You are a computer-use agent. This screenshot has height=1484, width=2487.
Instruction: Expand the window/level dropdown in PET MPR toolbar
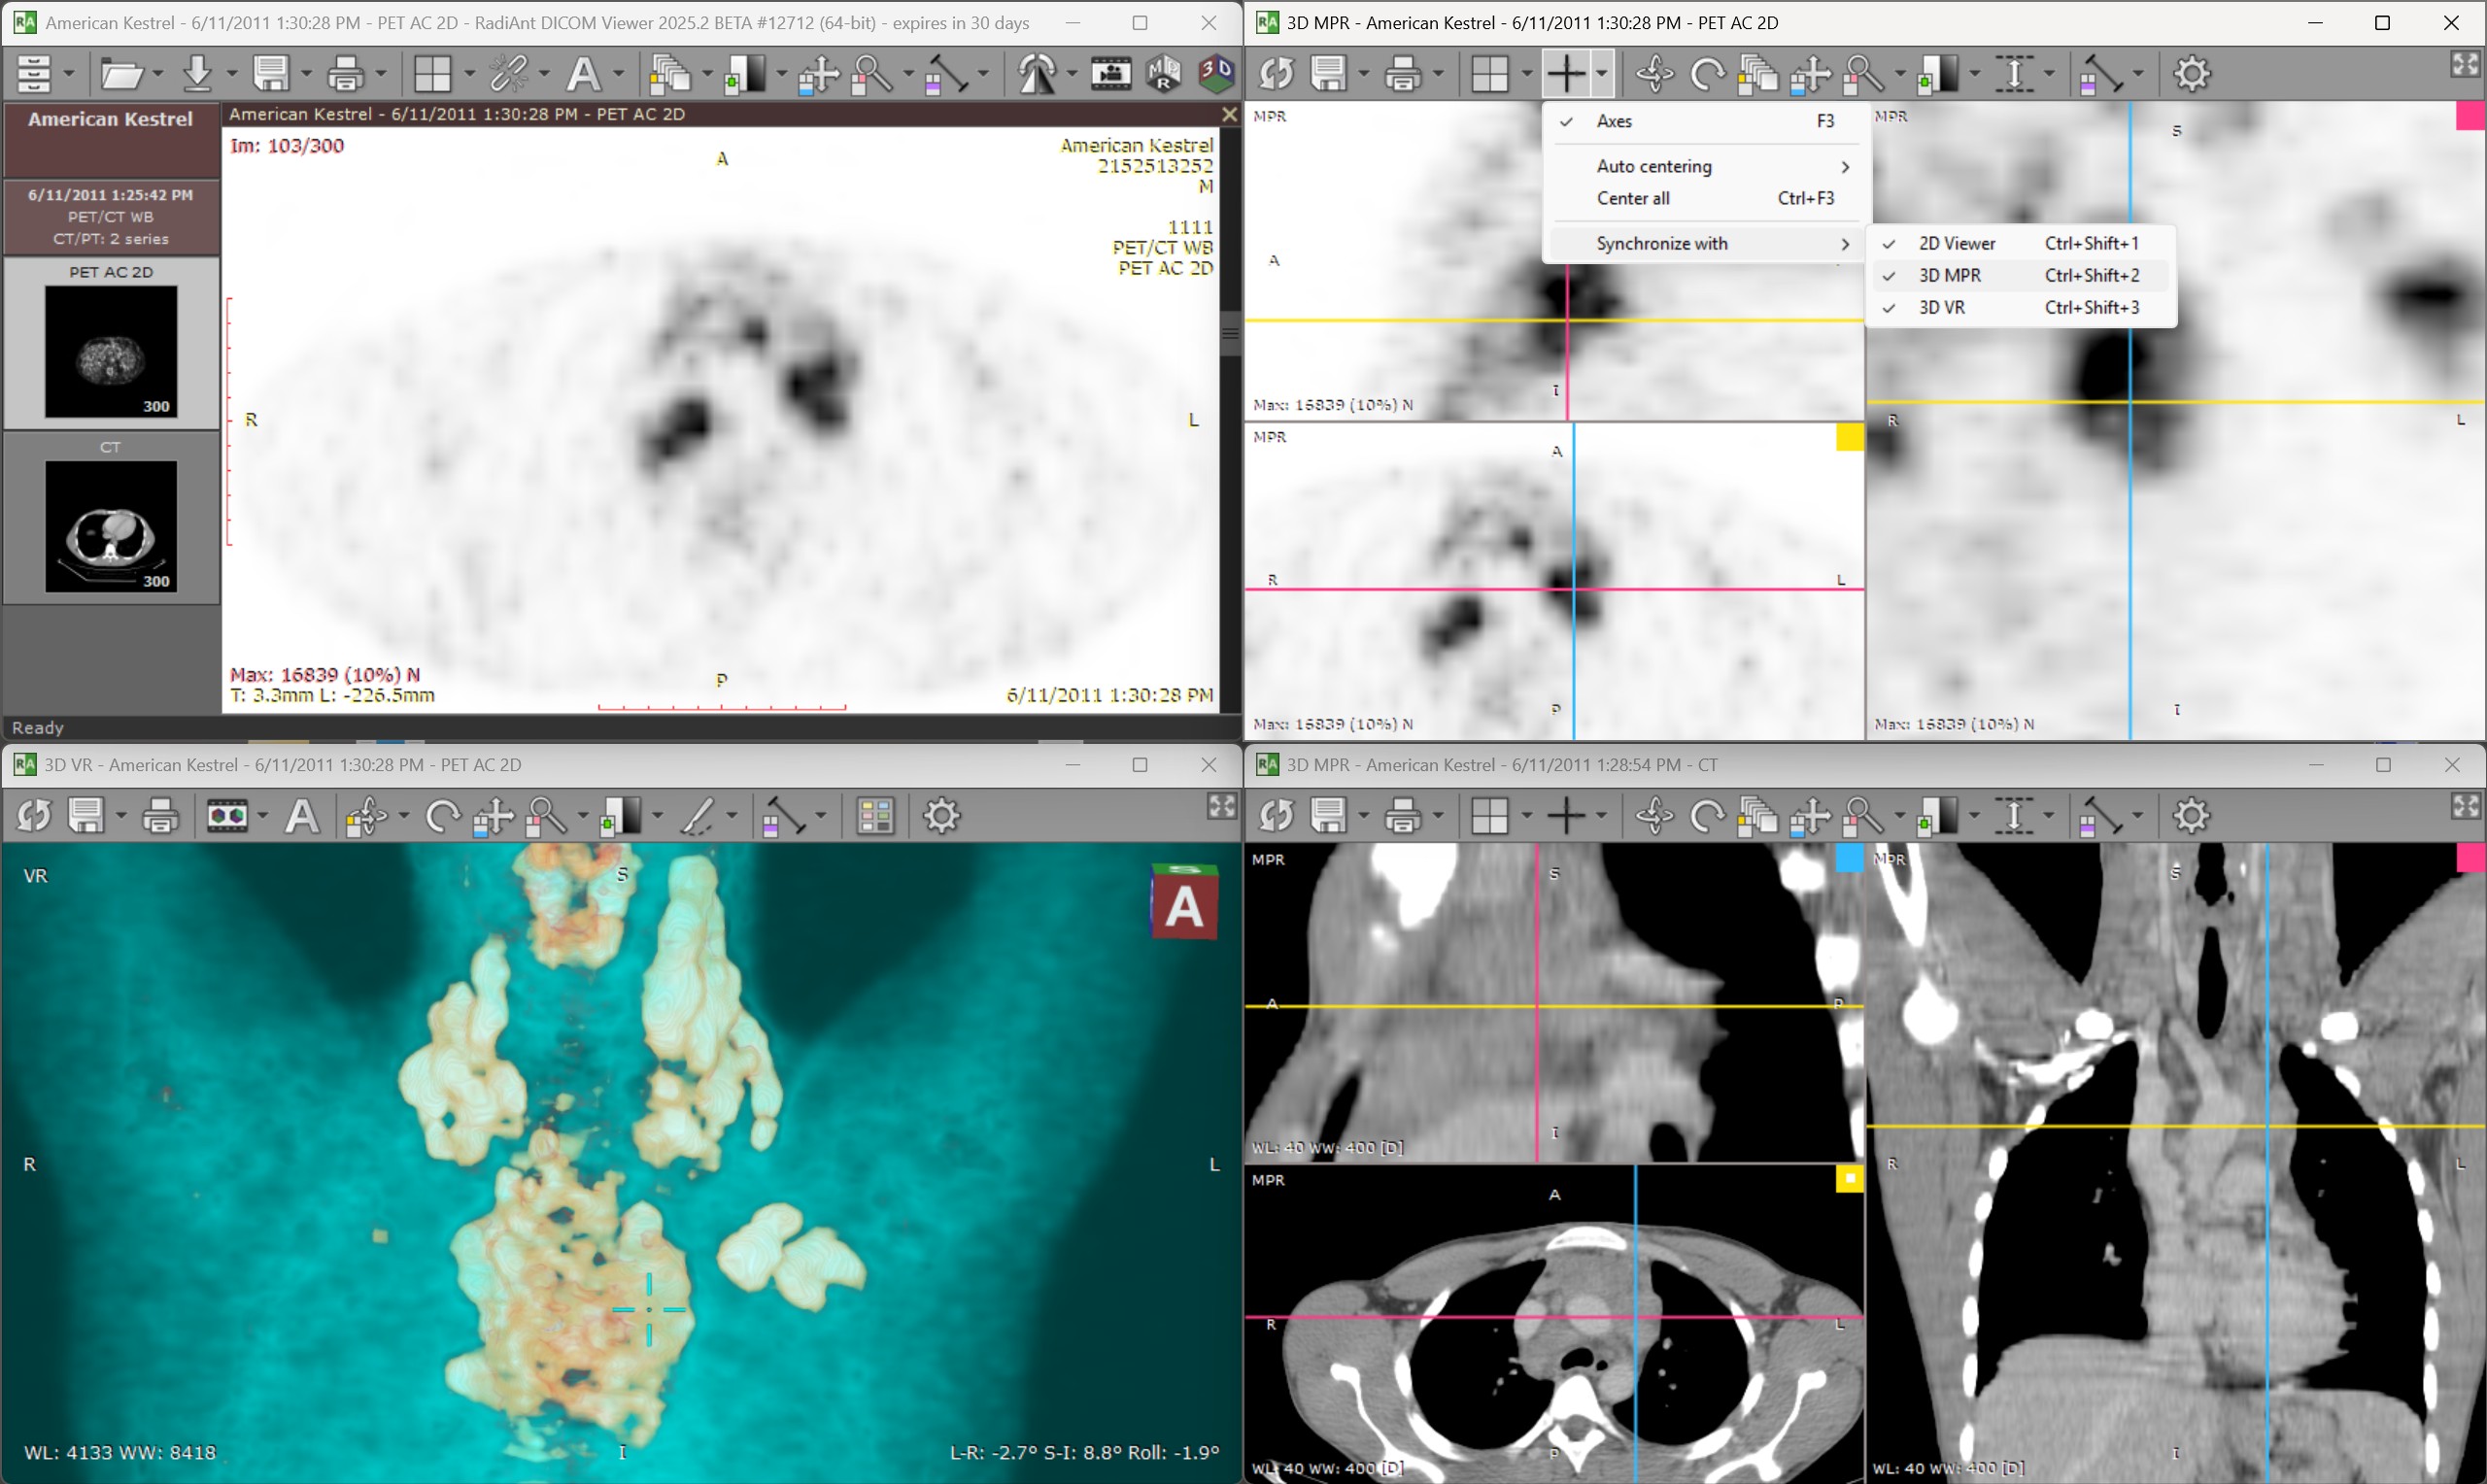point(1974,73)
